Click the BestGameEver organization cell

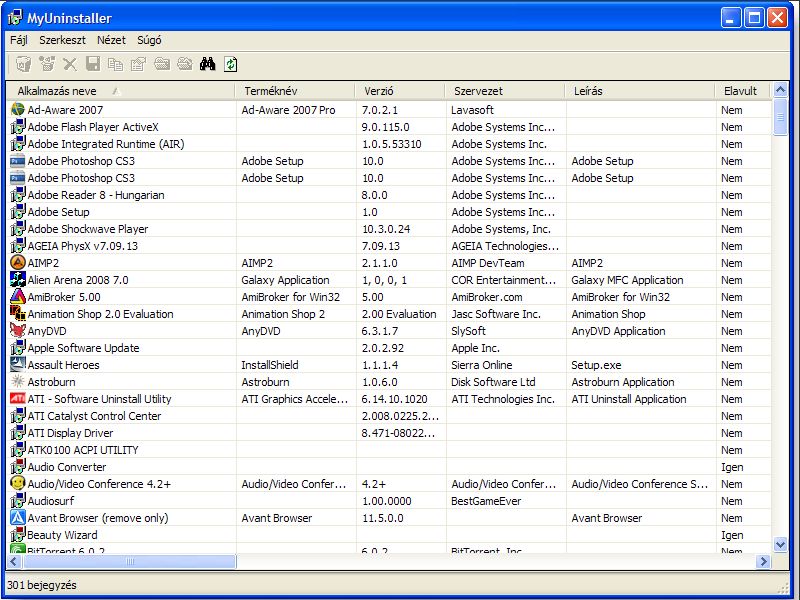tap(486, 501)
